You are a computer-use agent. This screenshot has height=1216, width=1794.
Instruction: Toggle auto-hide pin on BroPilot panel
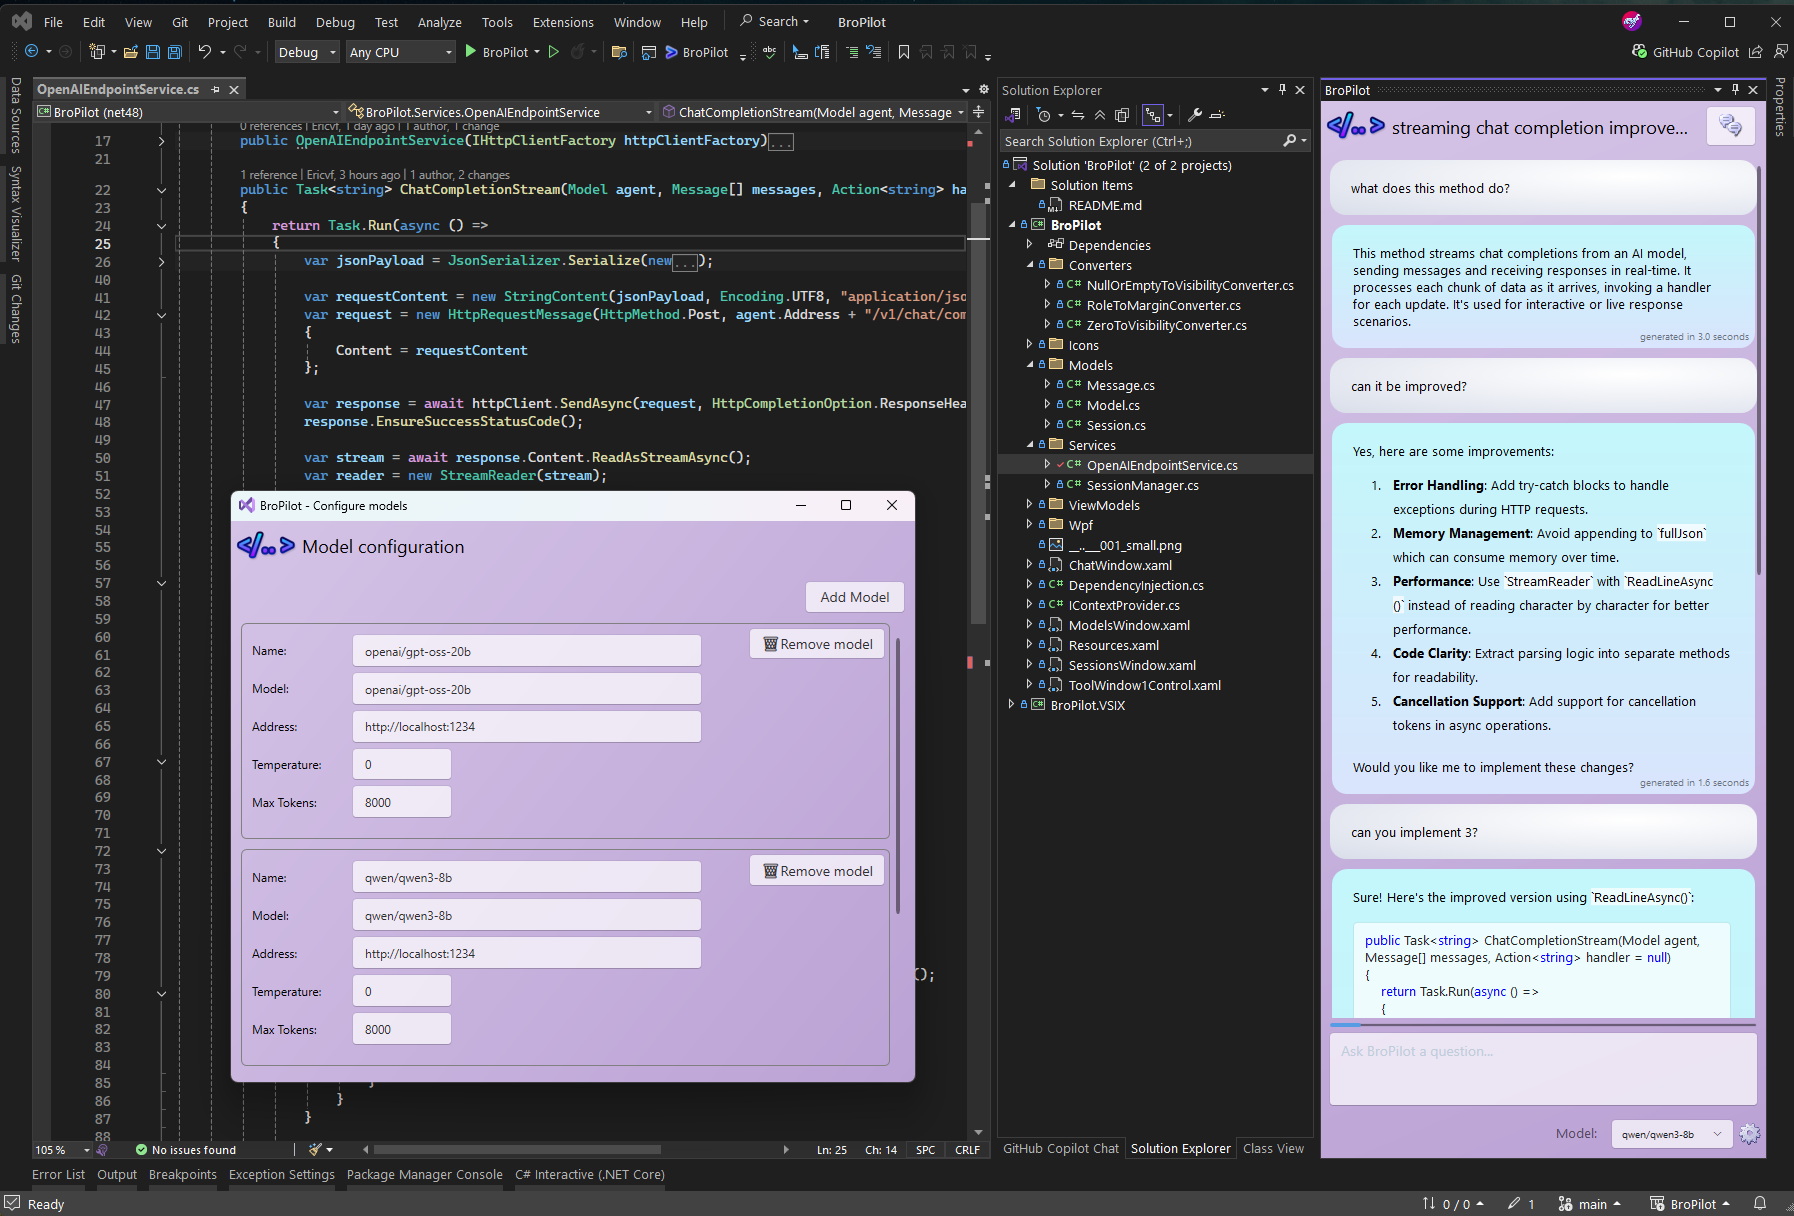click(1735, 90)
